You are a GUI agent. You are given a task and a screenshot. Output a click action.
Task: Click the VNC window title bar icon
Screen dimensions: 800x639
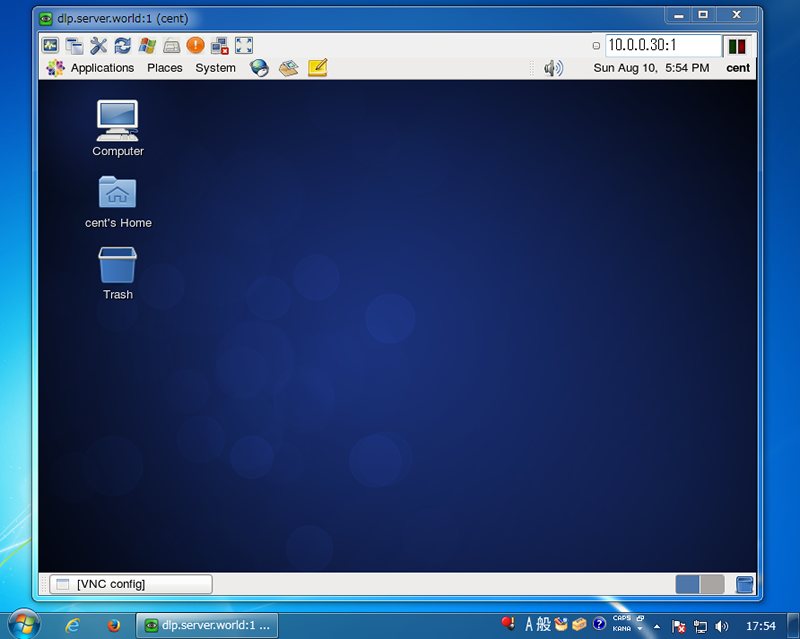tap(45, 19)
